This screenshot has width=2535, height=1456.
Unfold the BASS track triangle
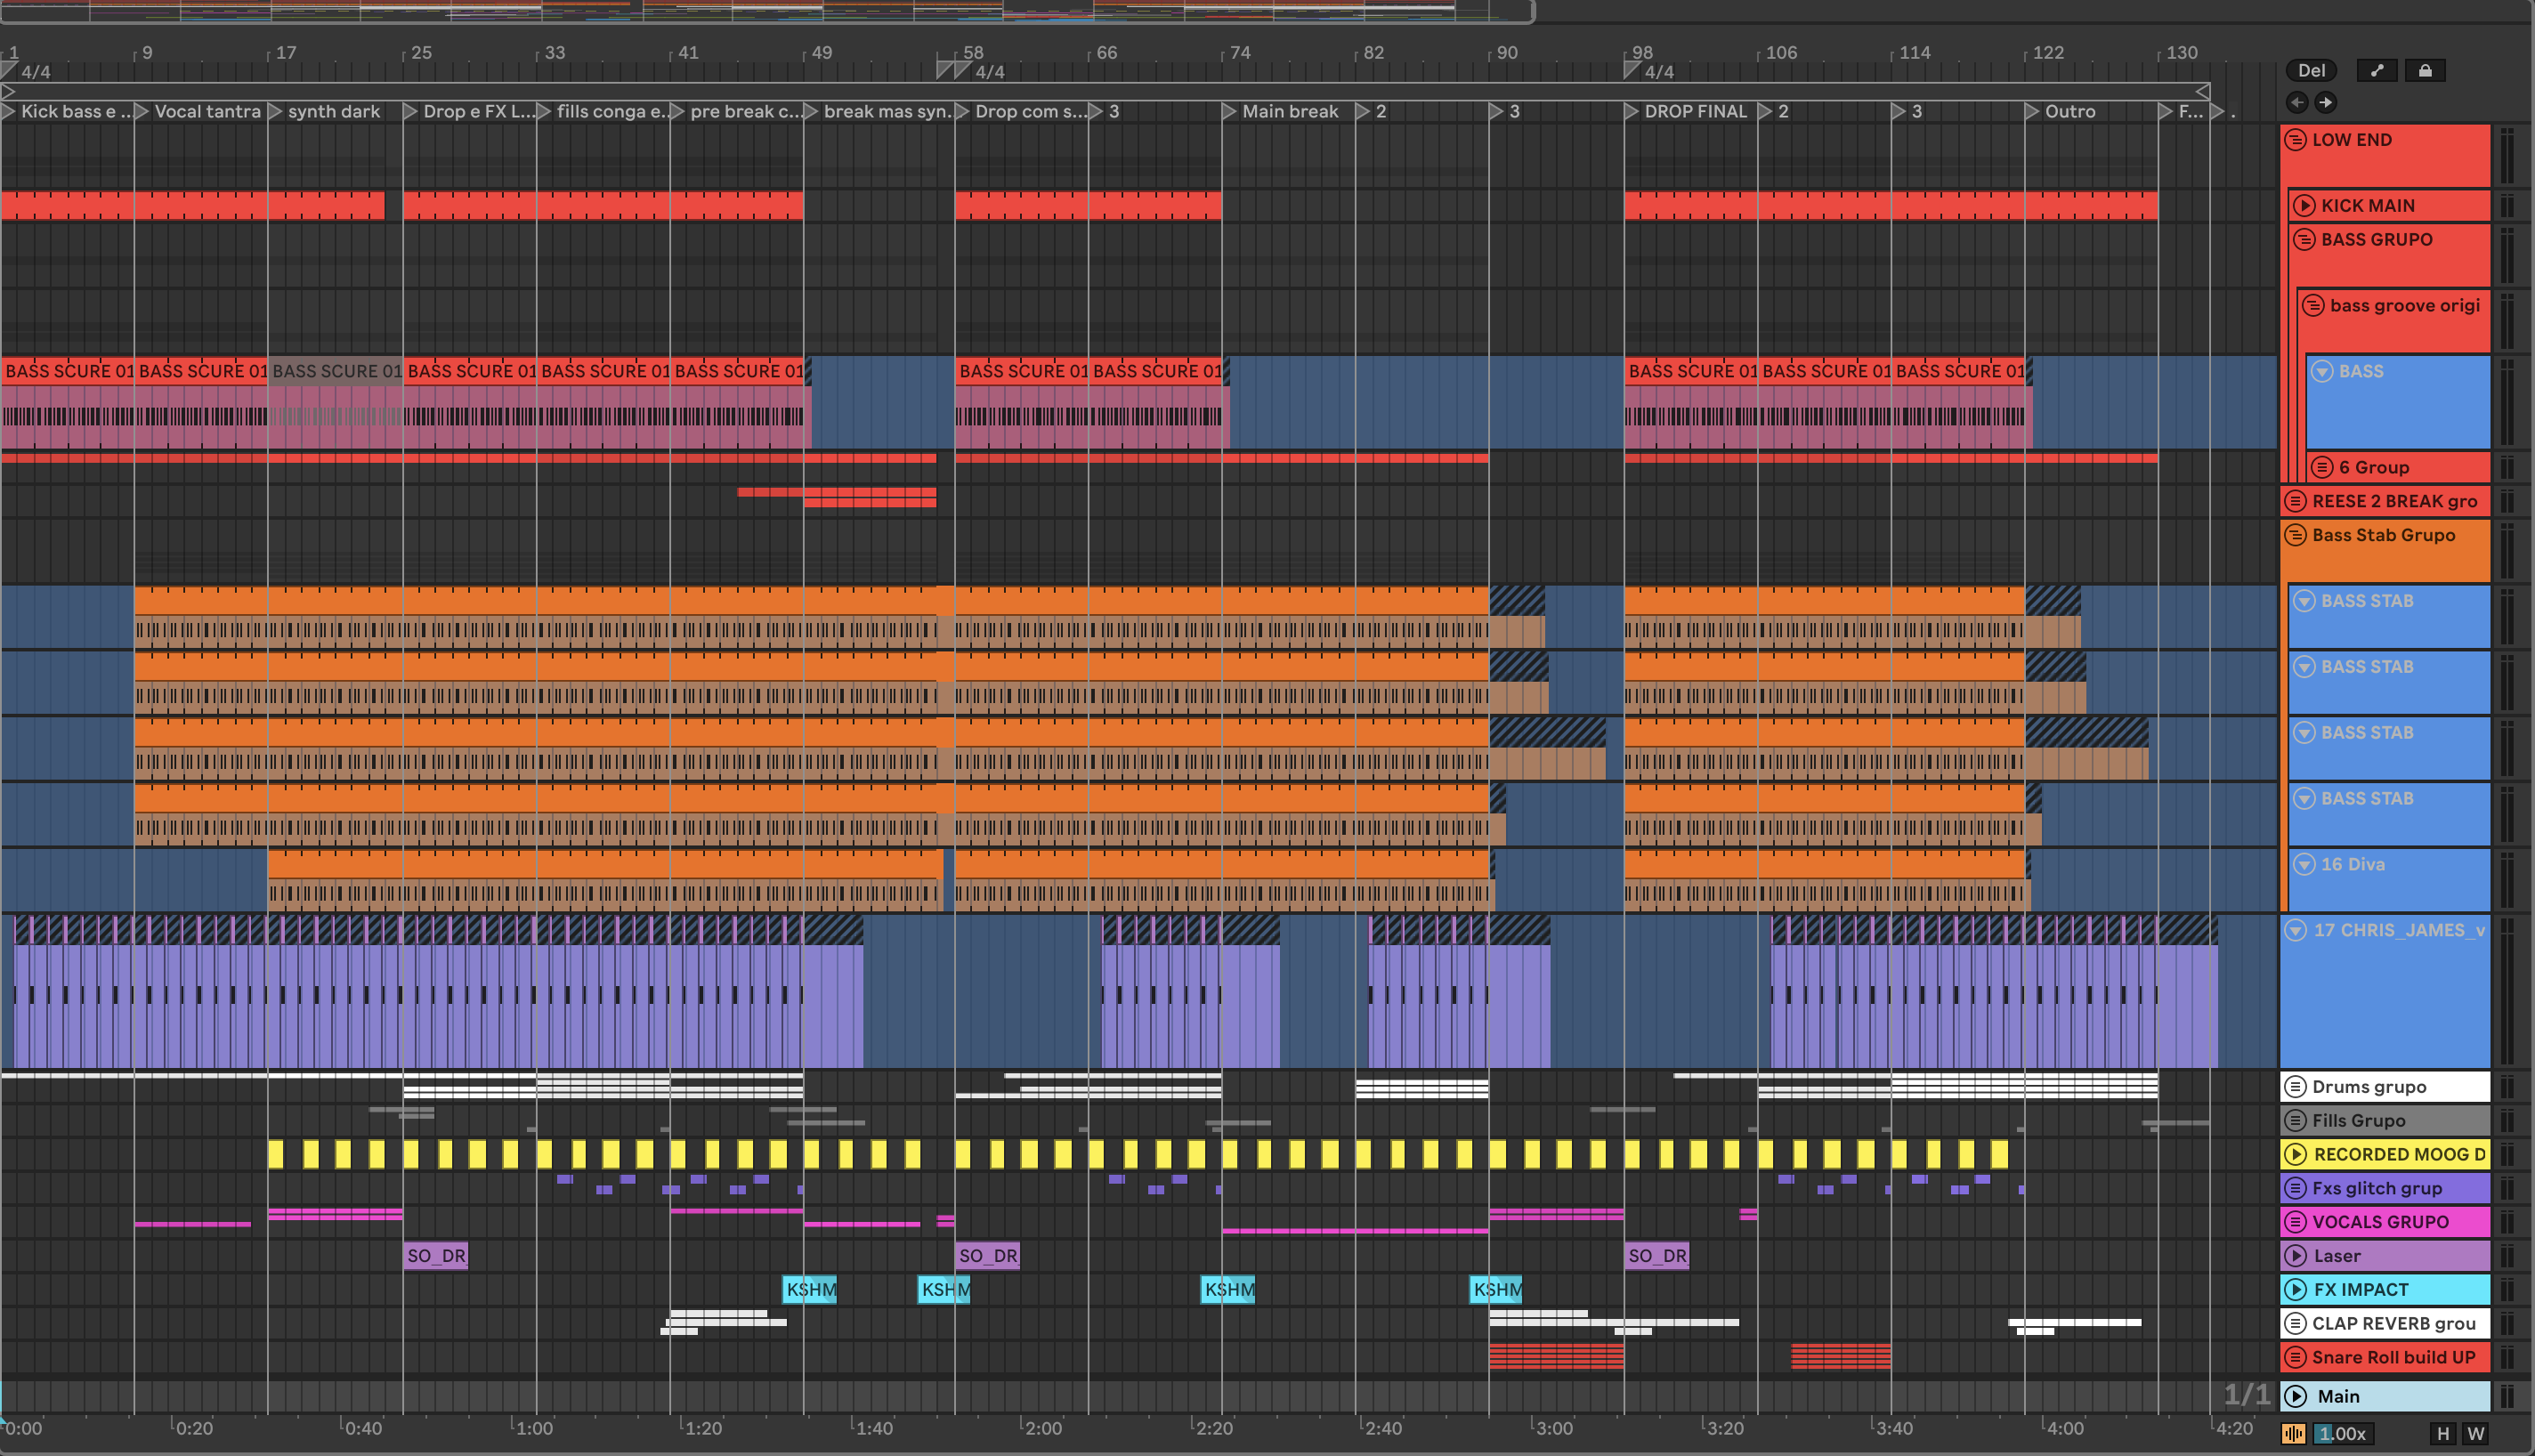click(2322, 371)
